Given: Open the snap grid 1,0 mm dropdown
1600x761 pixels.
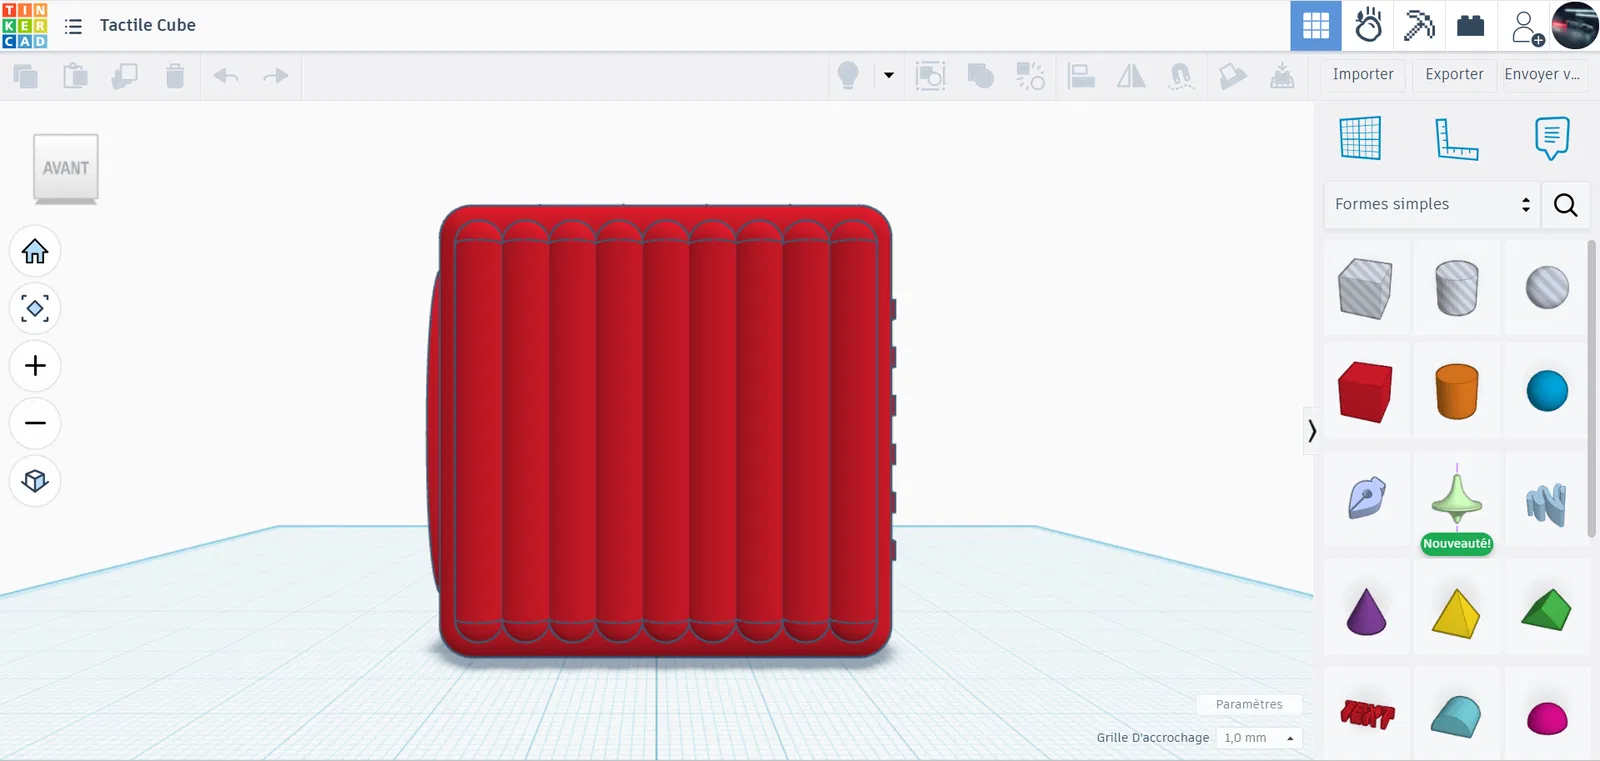Looking at the screenshot, I should [x=1259, y=738].
